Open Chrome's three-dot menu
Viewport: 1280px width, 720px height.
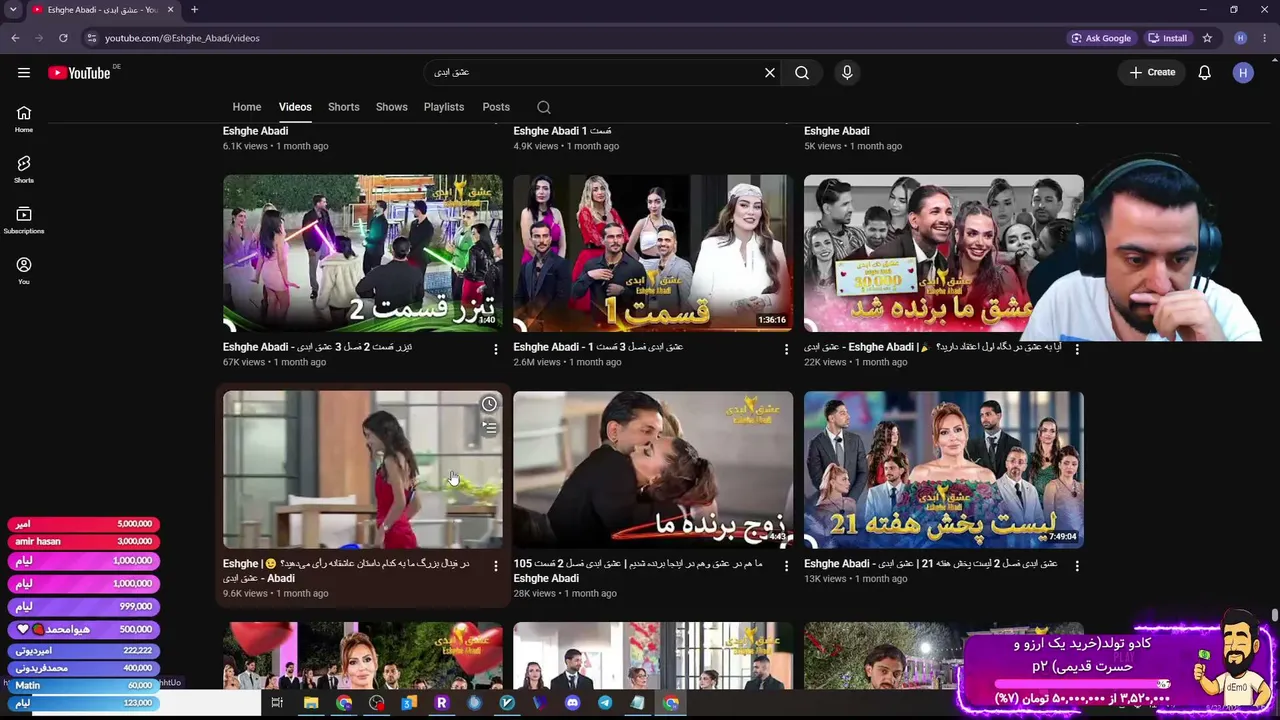(1265, 38)
